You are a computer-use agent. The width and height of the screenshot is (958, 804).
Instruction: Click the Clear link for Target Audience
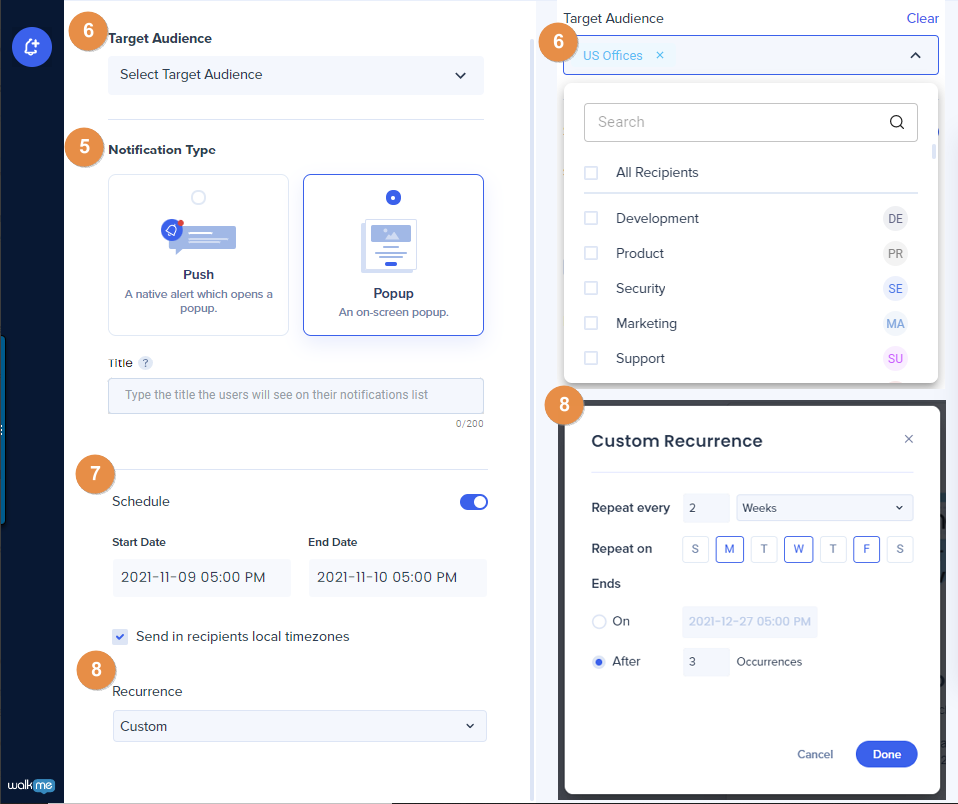(x=922, y=18)
